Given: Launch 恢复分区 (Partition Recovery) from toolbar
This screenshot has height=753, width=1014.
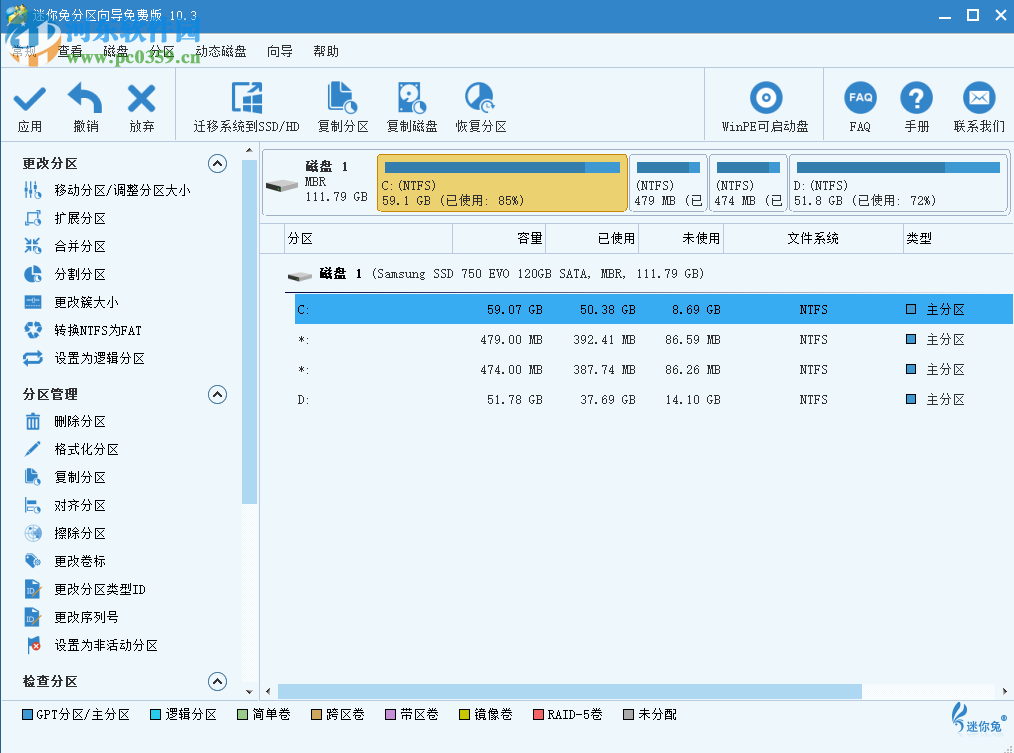Looking at the screenshot, I should (479, 103).
